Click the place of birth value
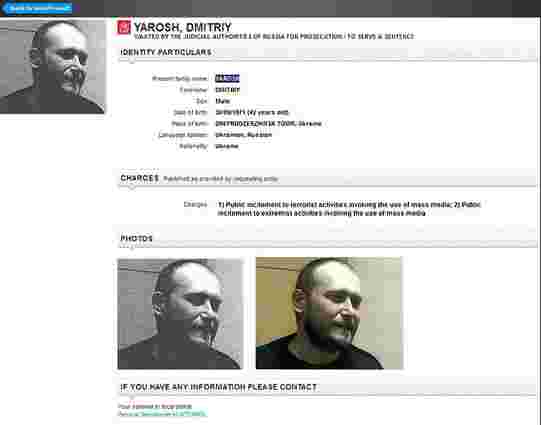This screenshot has width=541, height=425. coord(268,123)
